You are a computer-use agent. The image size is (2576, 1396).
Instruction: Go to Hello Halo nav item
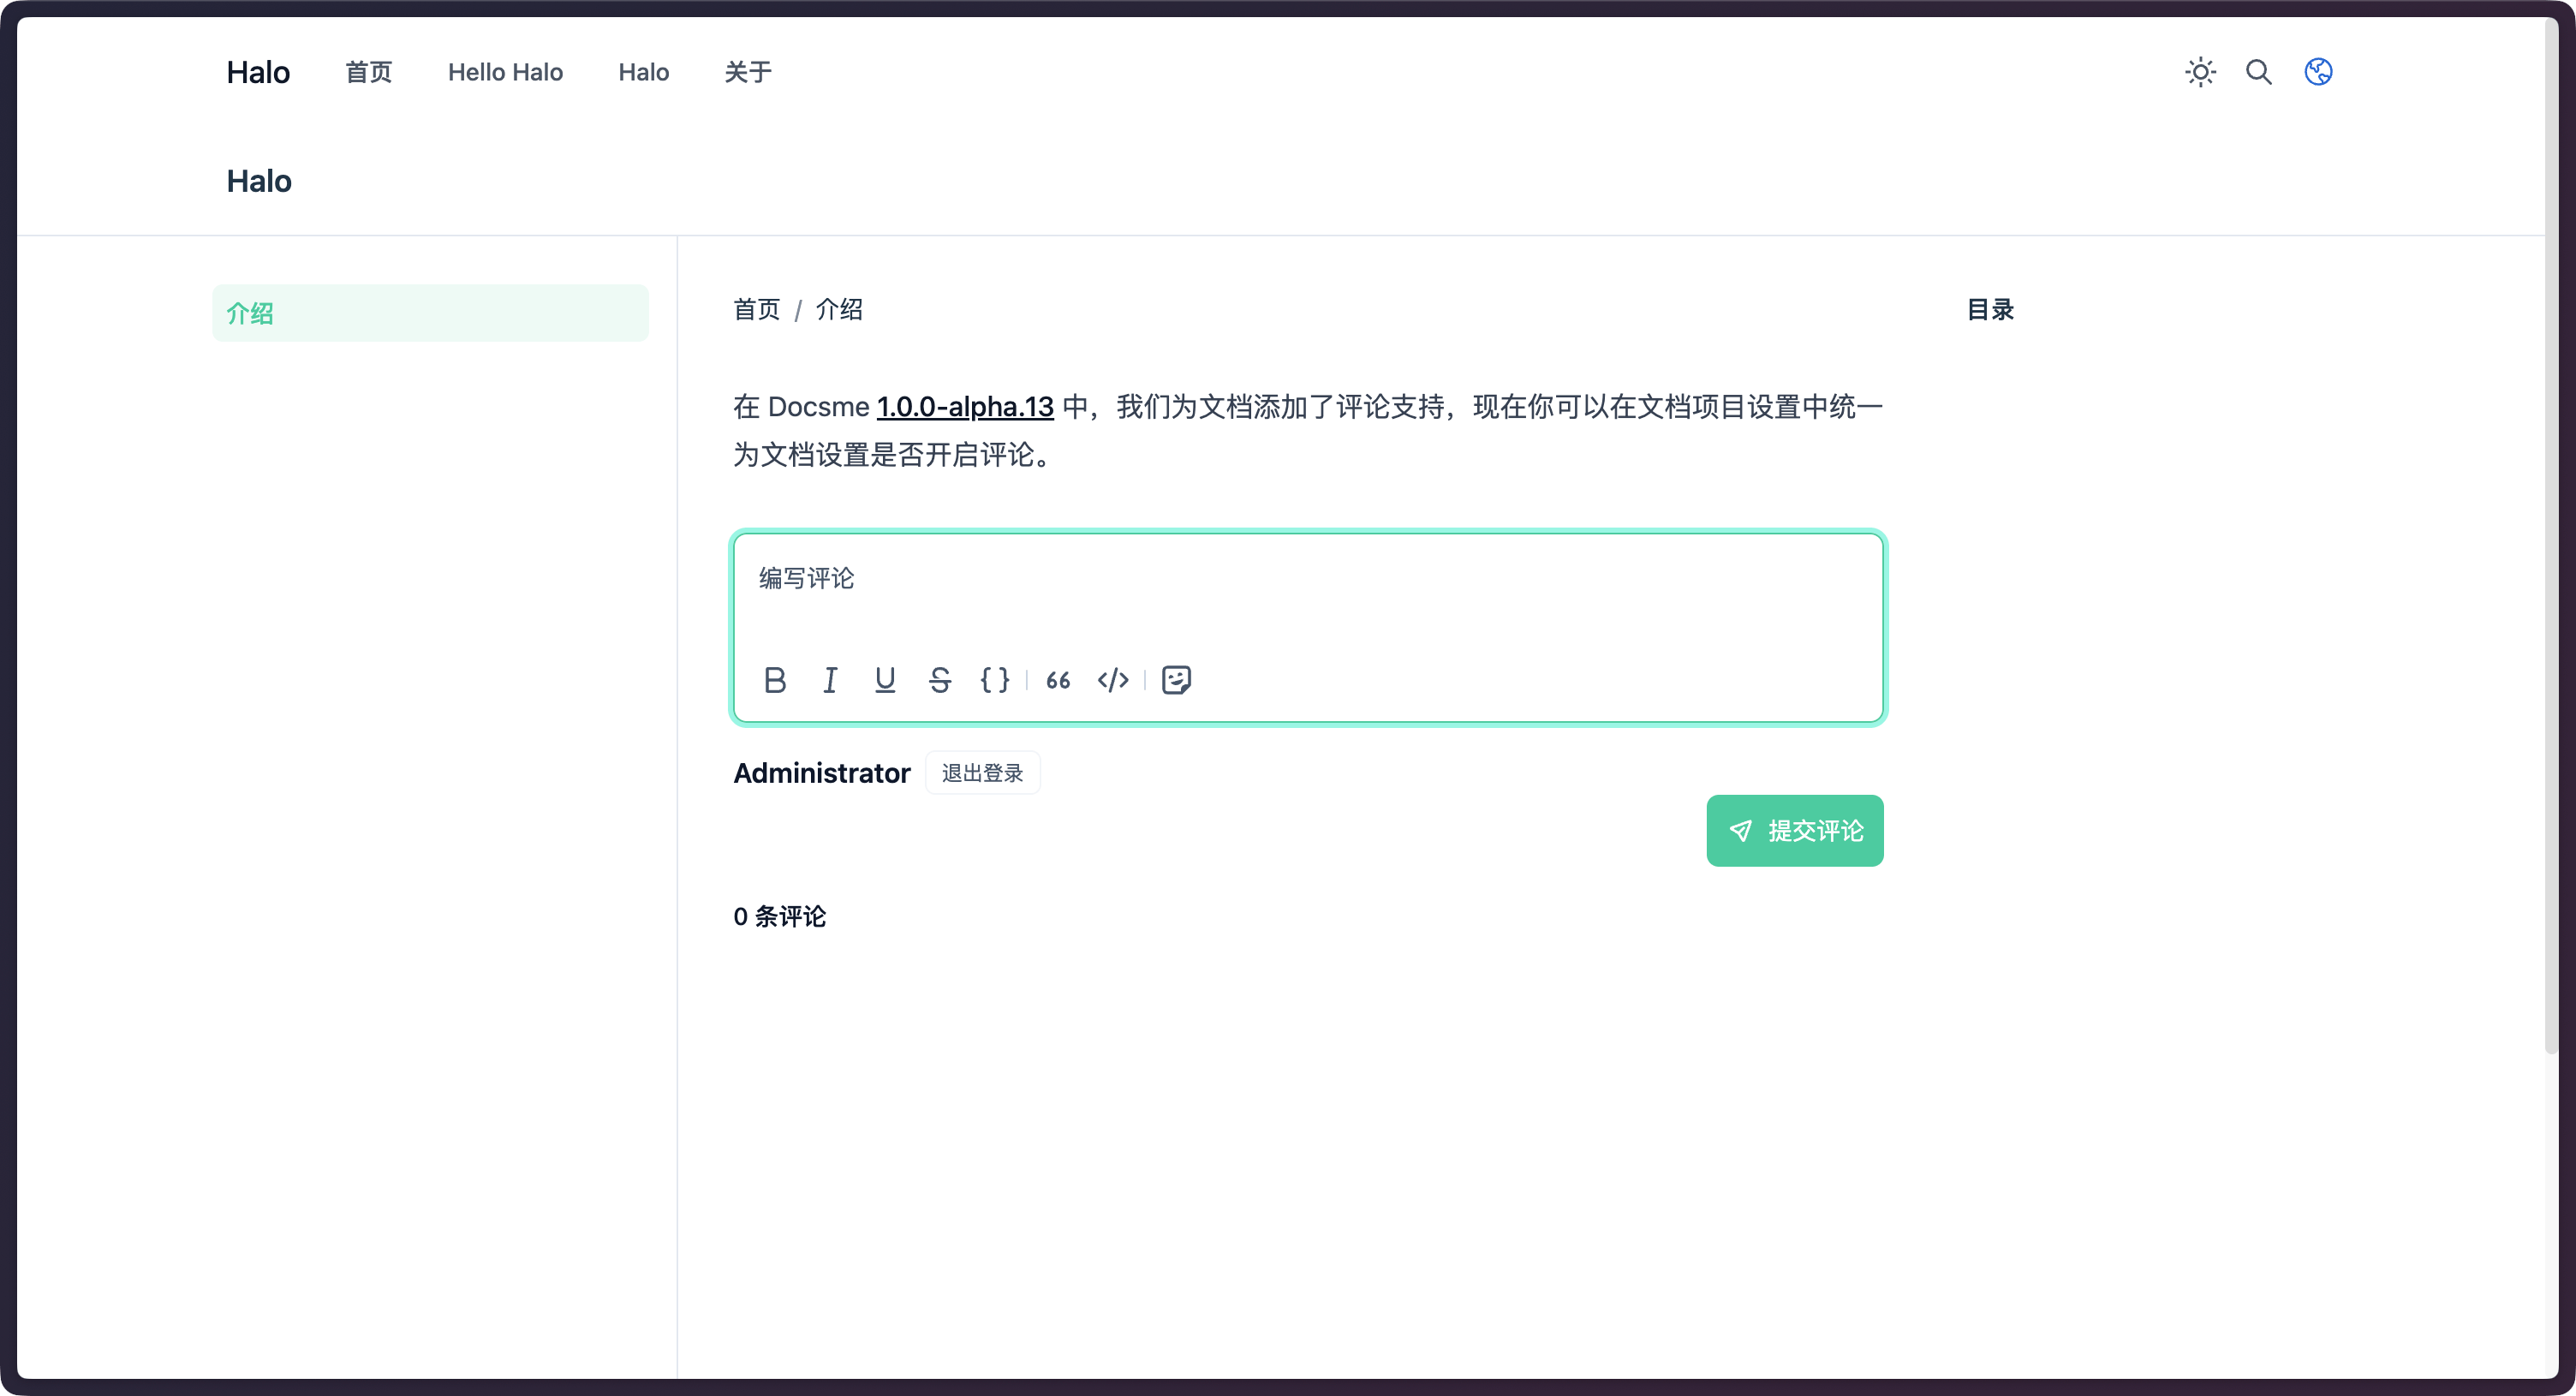[505, 72]
